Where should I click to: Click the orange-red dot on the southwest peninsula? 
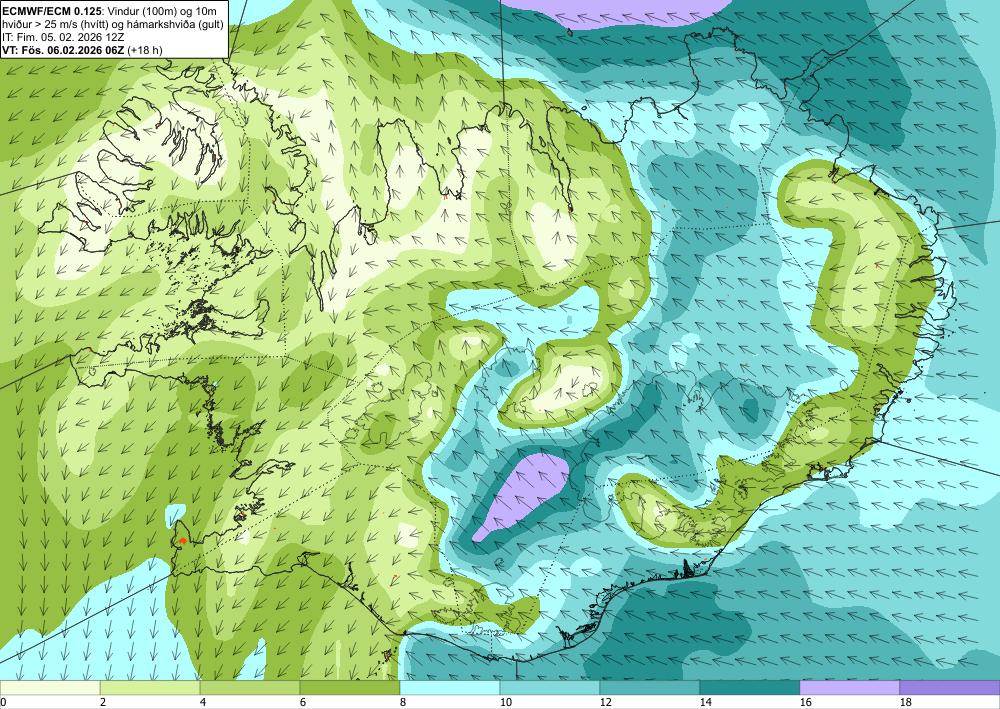click(183, 541)
